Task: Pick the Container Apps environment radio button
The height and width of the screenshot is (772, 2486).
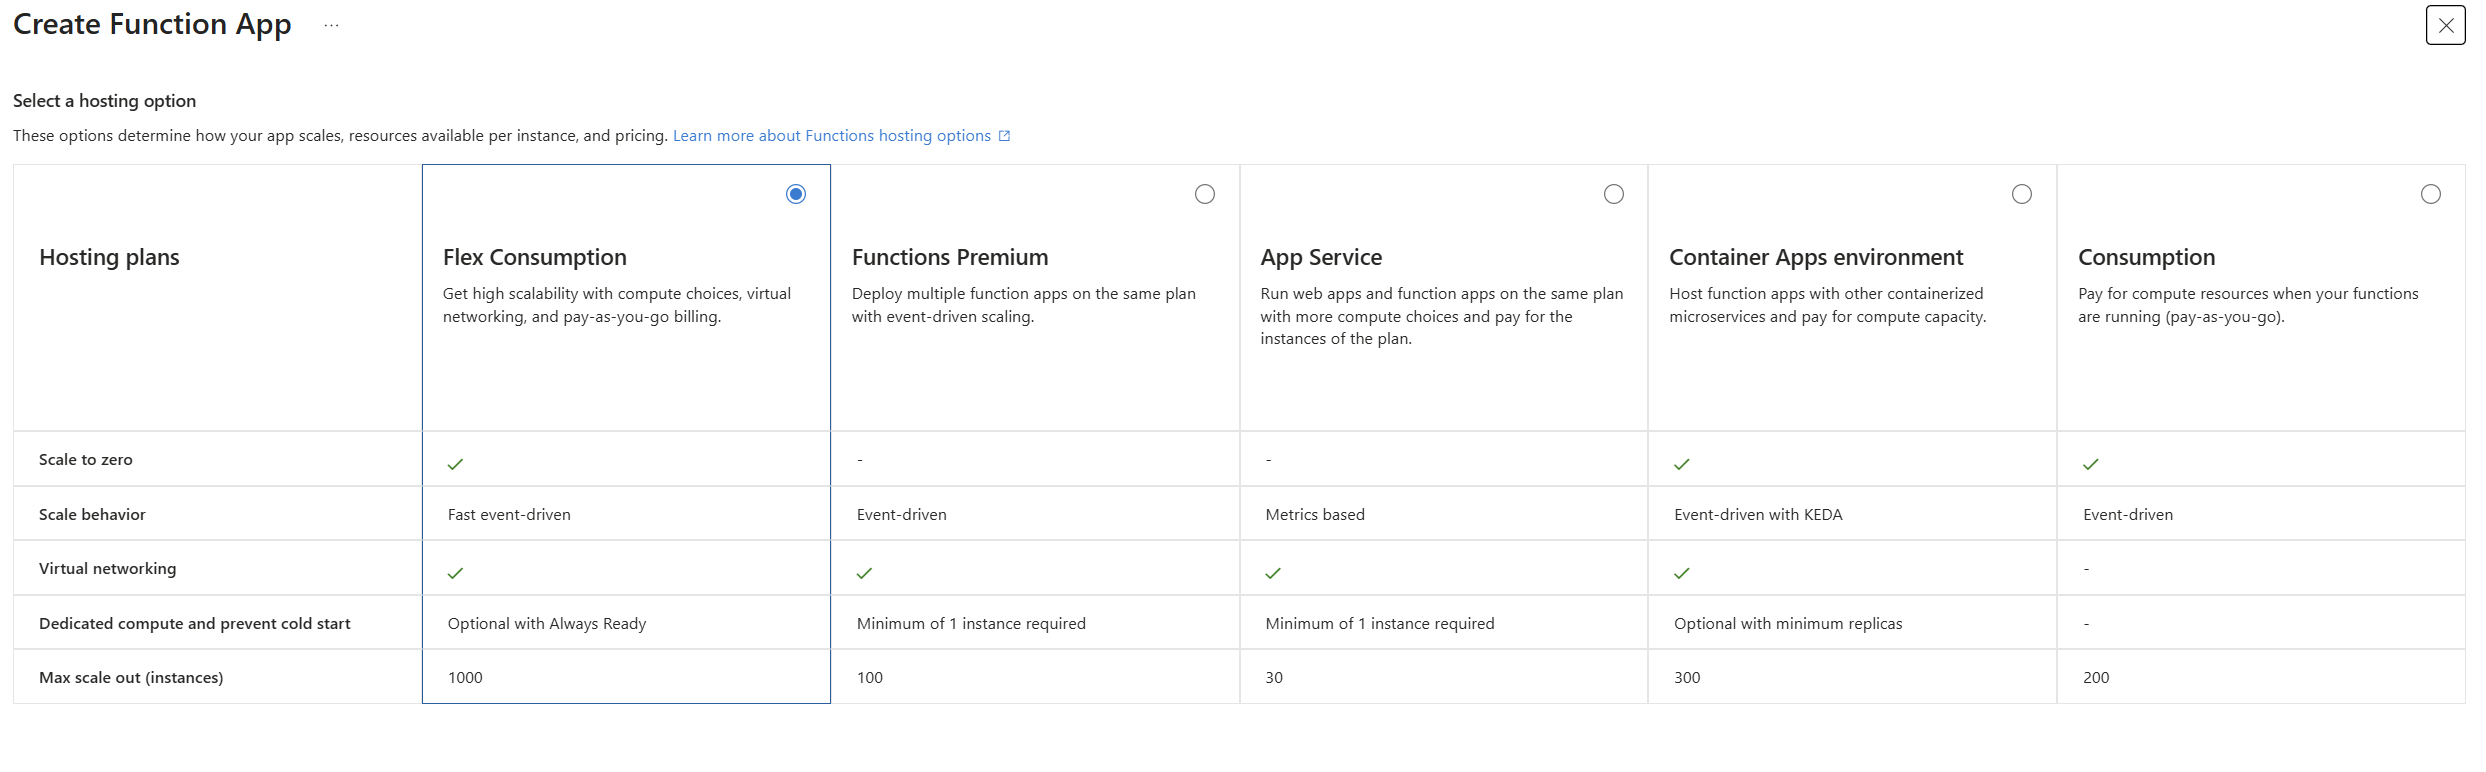Action: click(x=2022, y=194)
